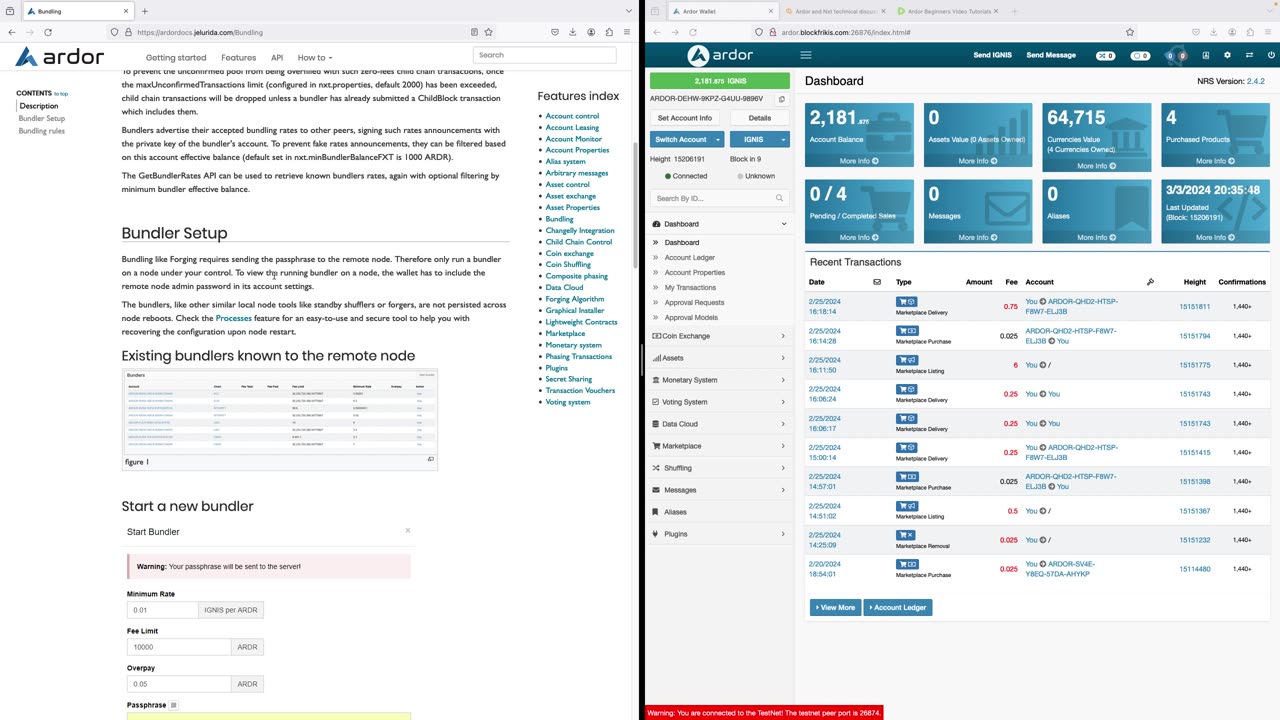Open the How to dropdown in docs navbar
The height and width of the screenshot is (720, 1280).
(315, 58)
